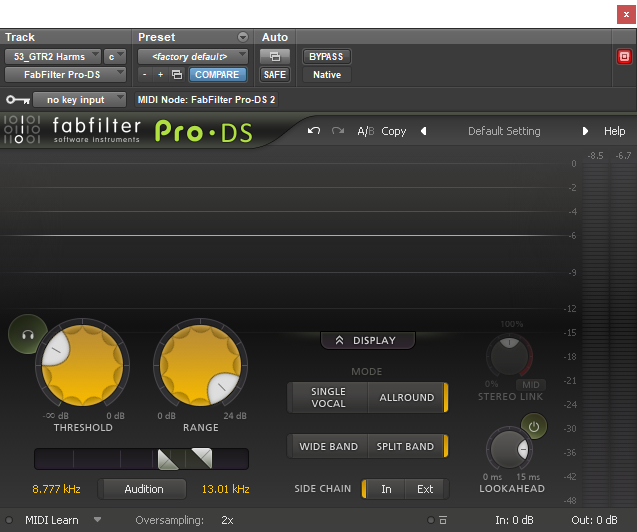Click the MIDI Learn button
Screen dimensions: 637x532
pos(52,520)
